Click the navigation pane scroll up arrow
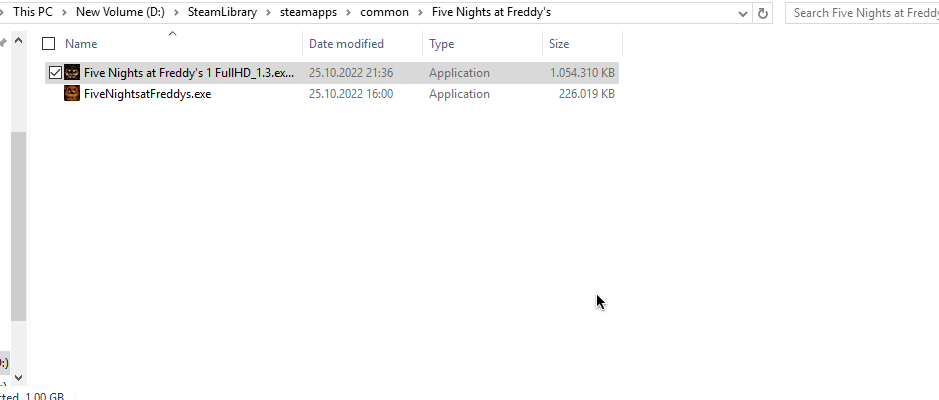The image size is (939, 400). click(18, 41)
